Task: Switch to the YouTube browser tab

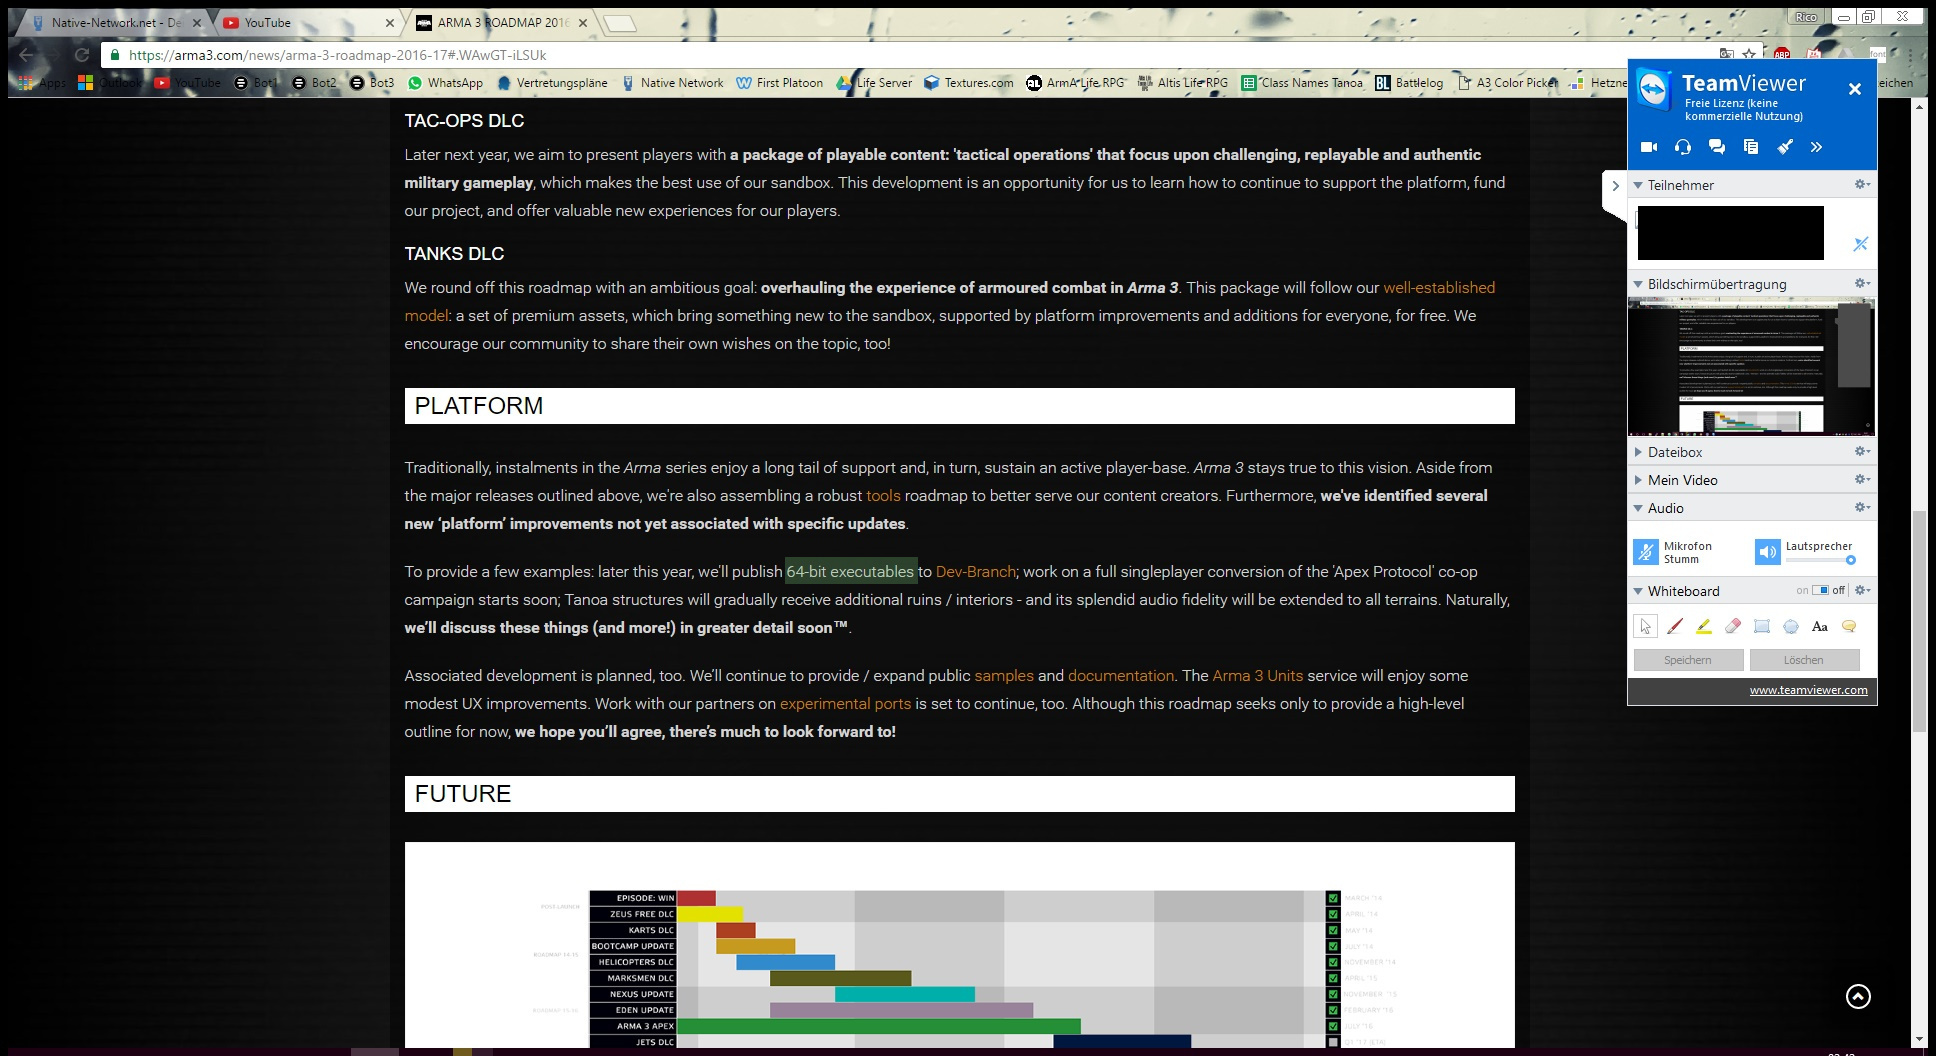Action: click(x=300, y=22)
